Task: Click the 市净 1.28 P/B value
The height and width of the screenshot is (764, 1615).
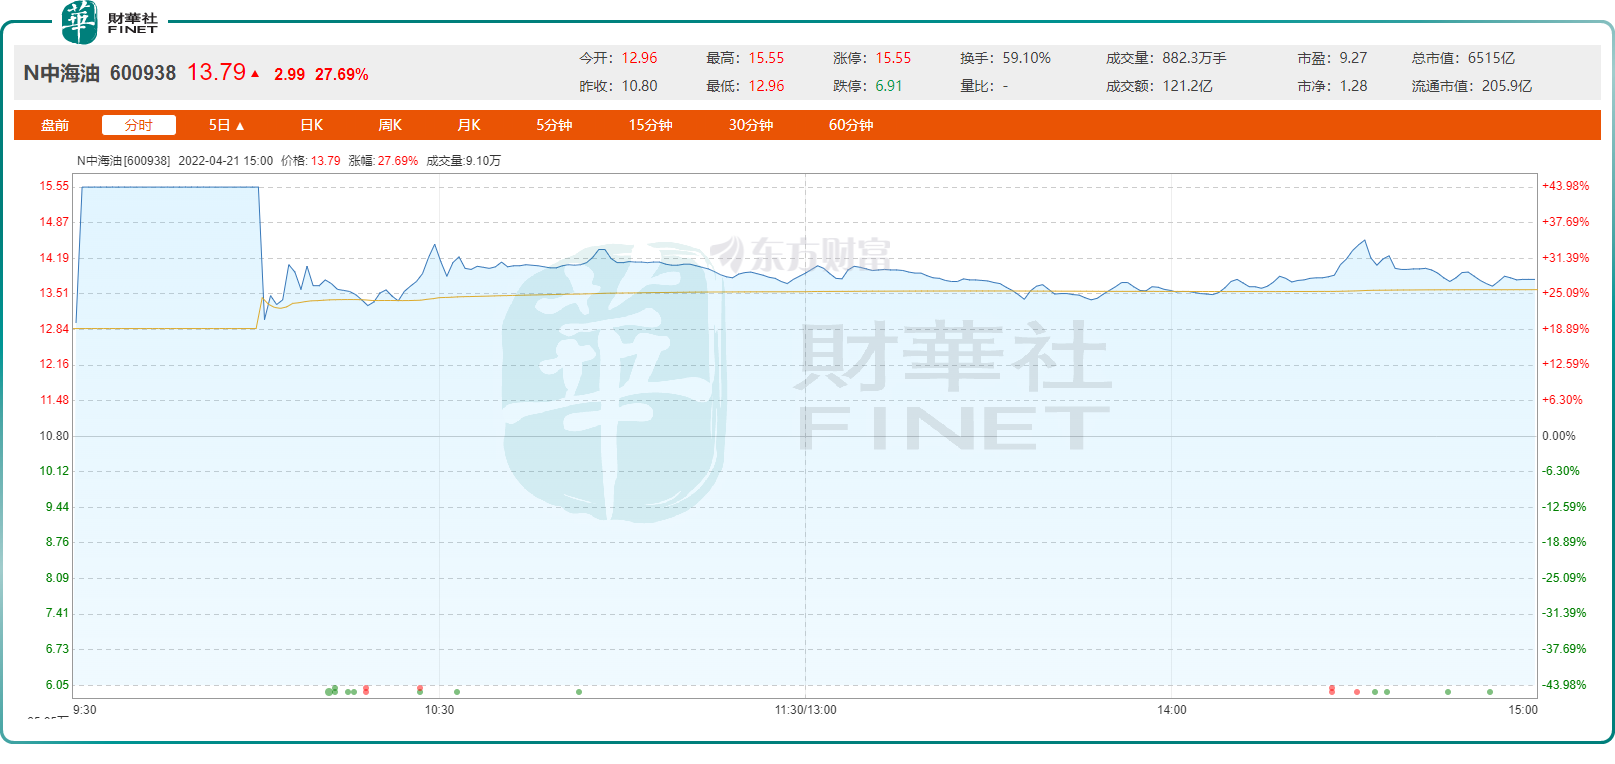Action: click(1332, 86)
